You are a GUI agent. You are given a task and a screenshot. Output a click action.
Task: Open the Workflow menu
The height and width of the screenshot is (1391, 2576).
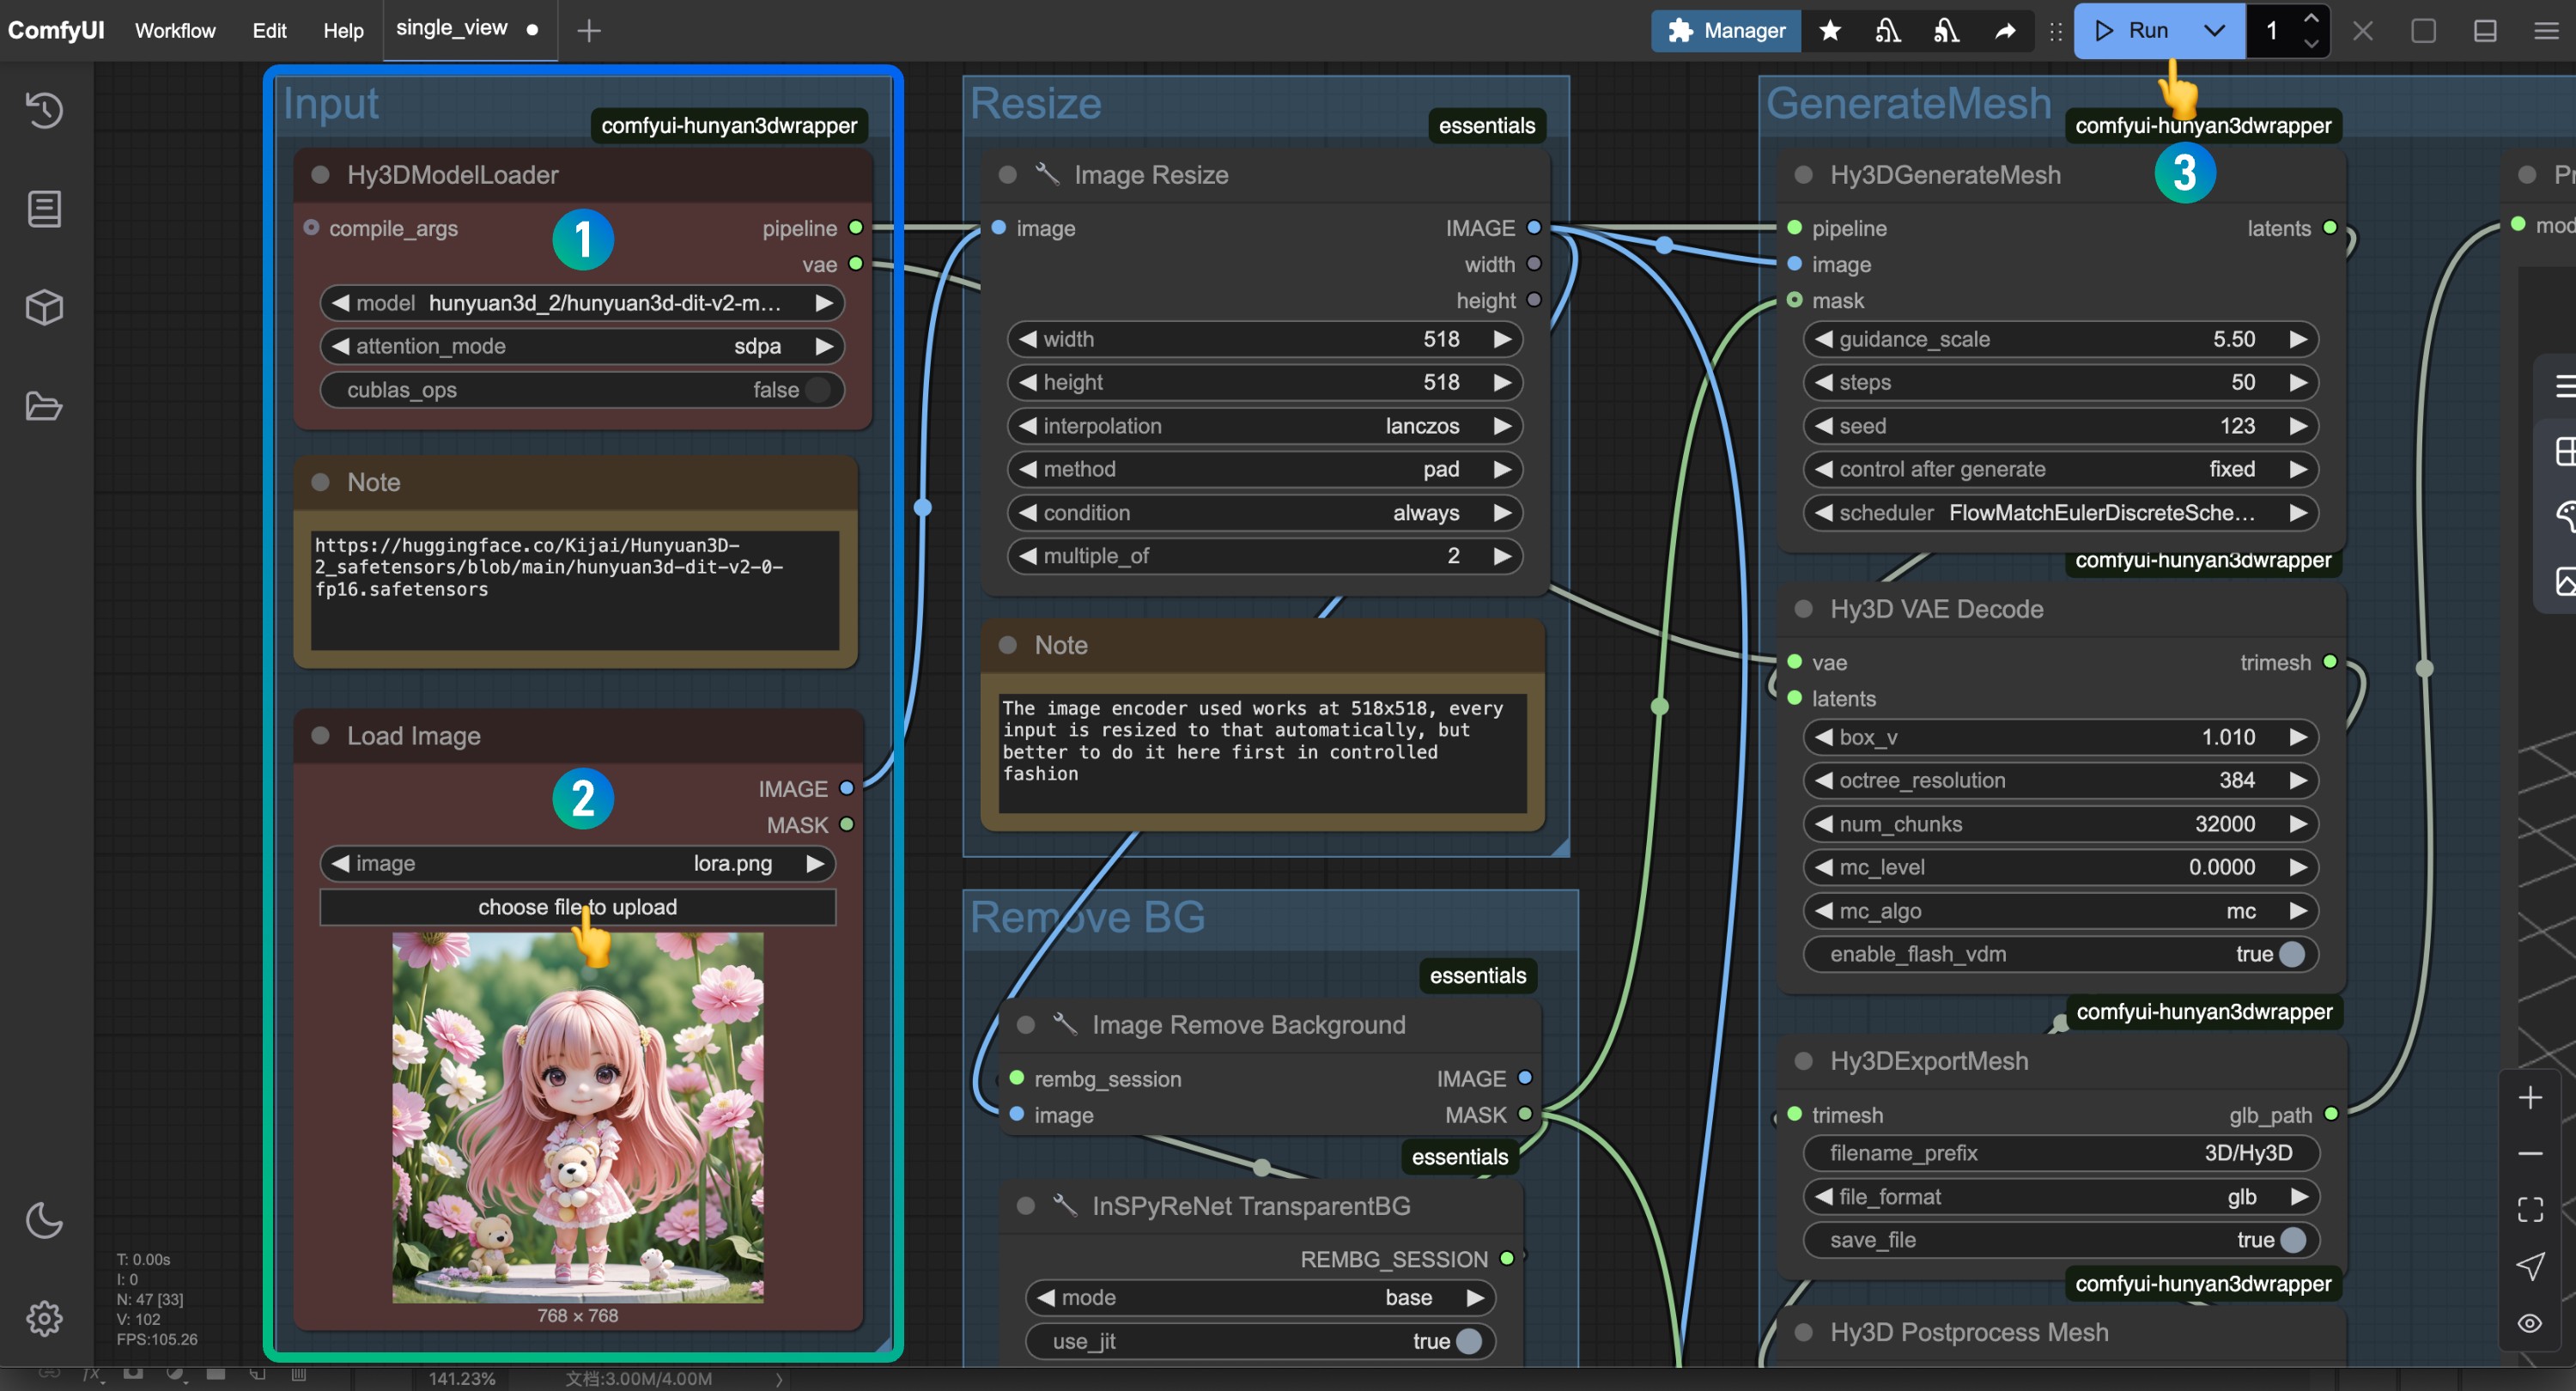click(x=175, y=30)
